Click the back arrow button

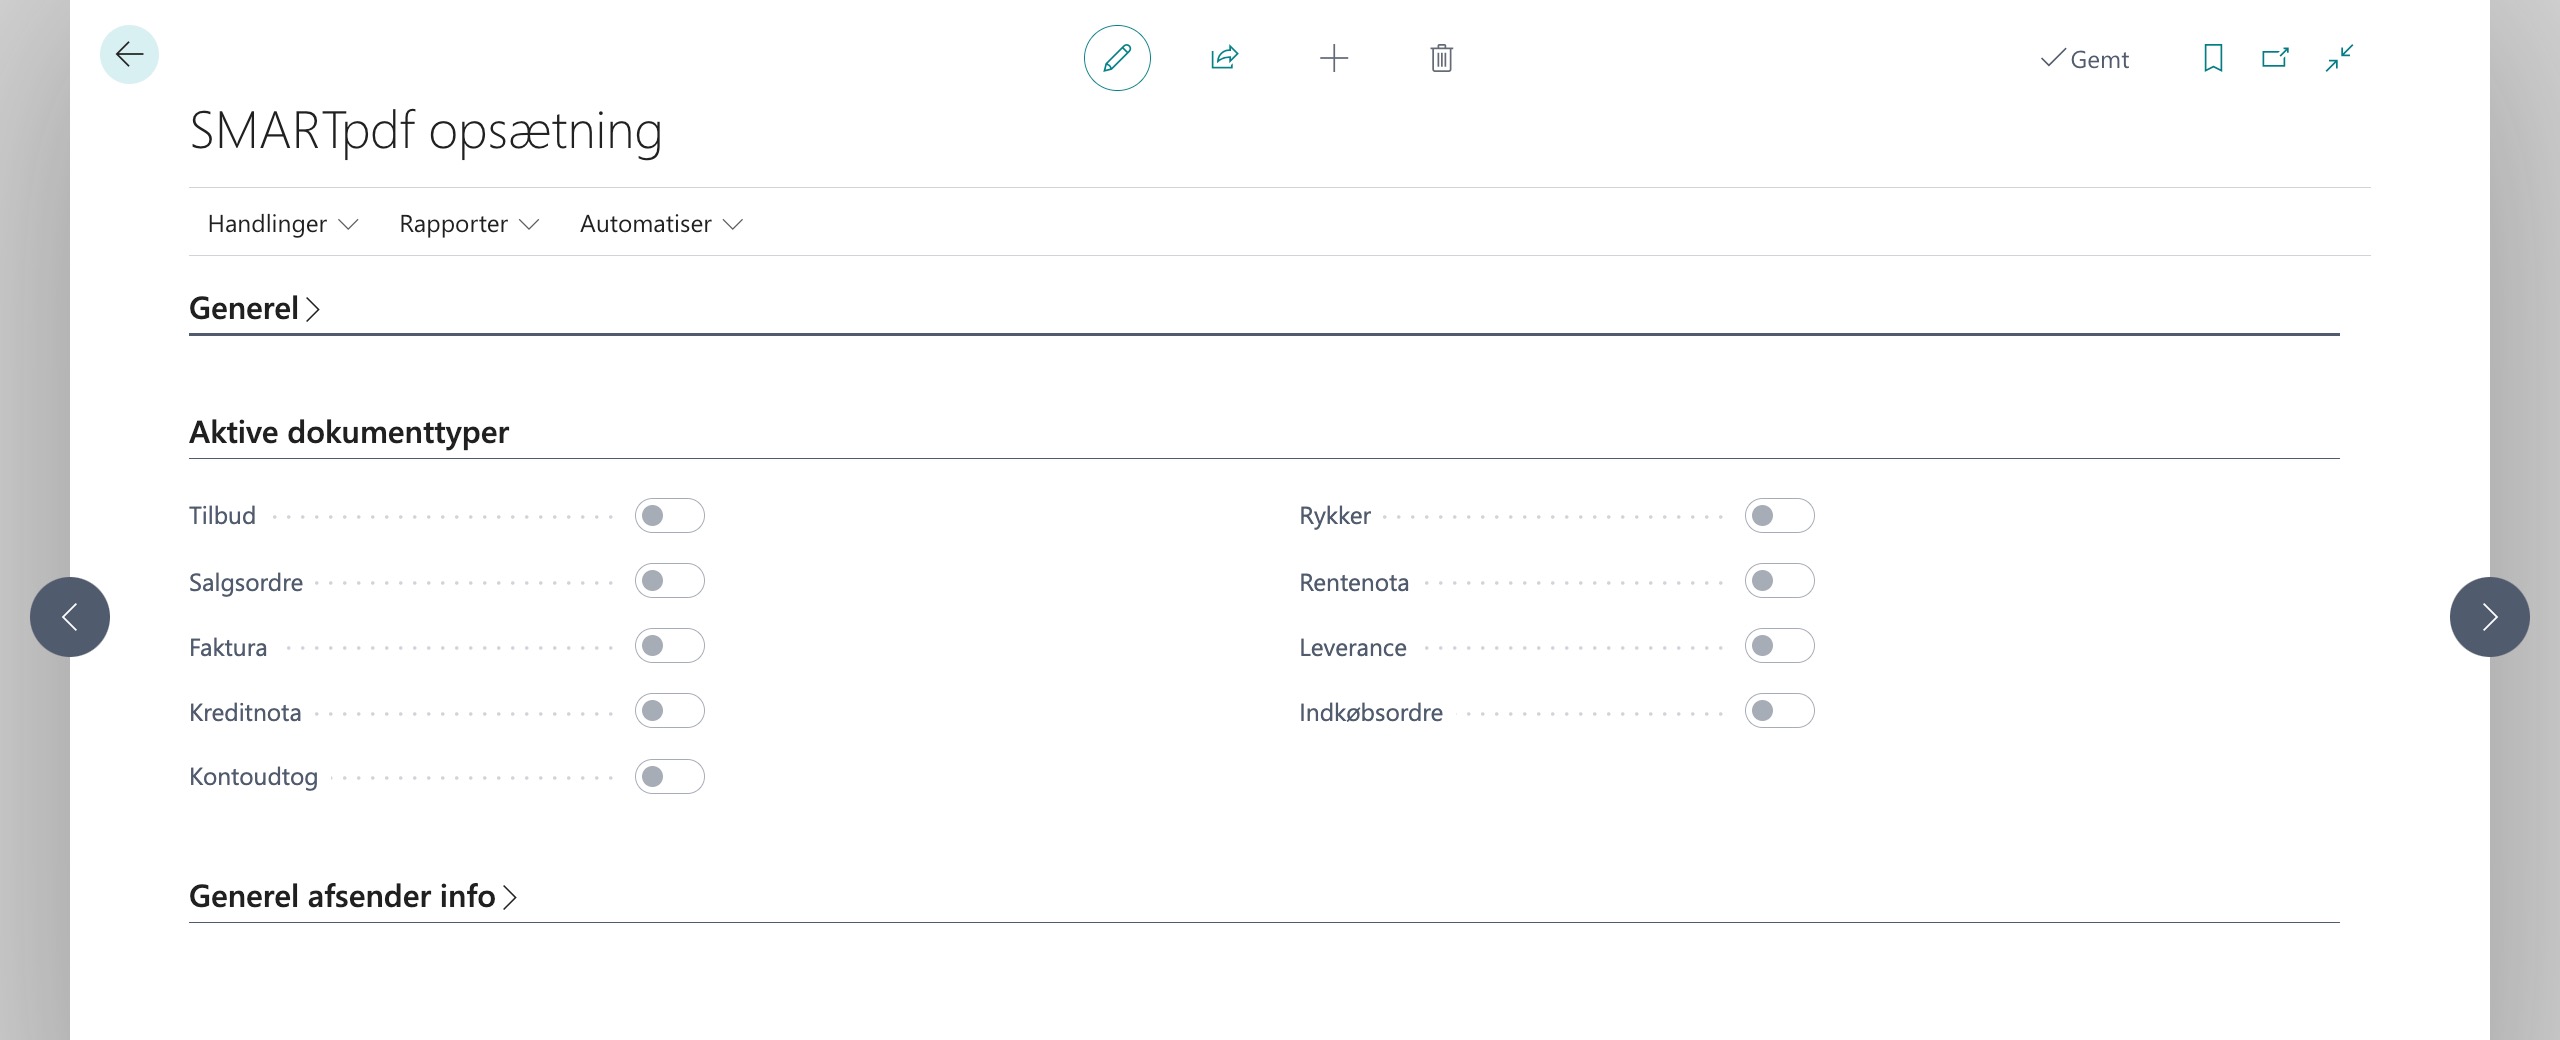point(129,55)
